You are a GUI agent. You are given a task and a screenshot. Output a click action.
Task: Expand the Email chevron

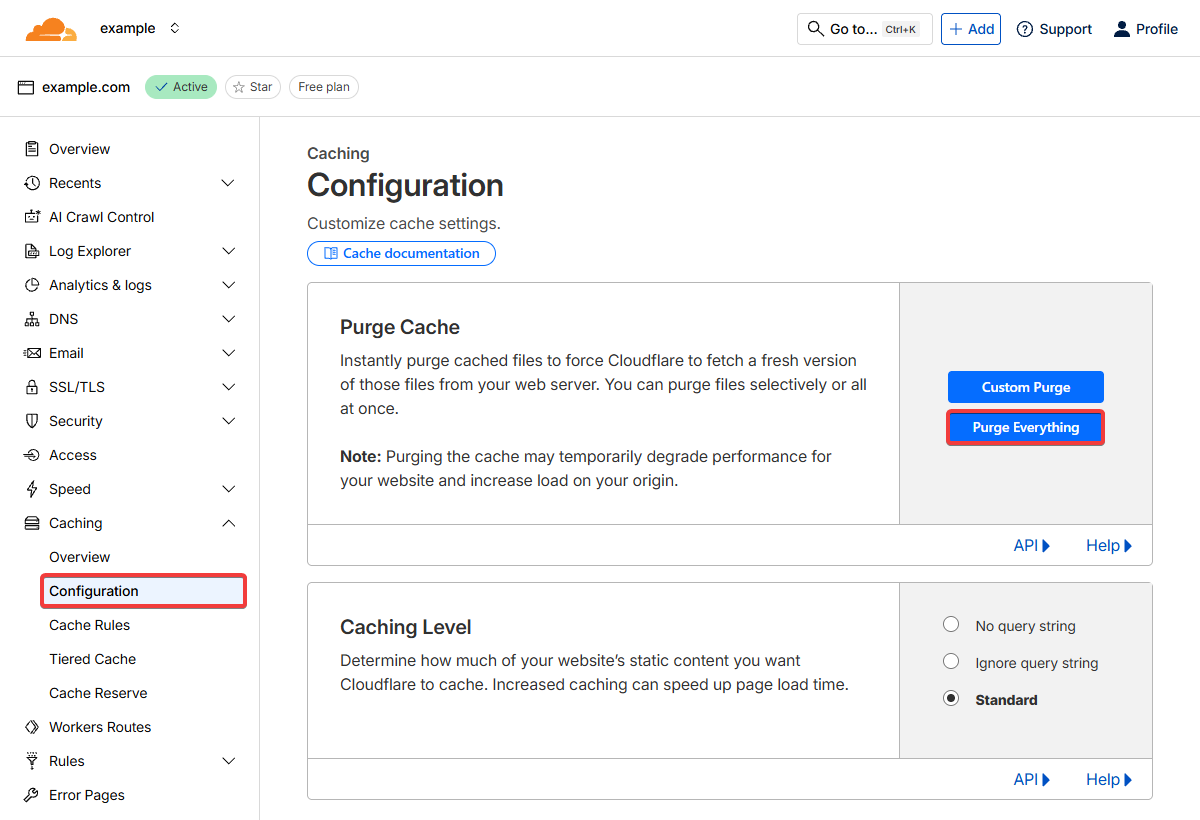click(x=228, y=353)
